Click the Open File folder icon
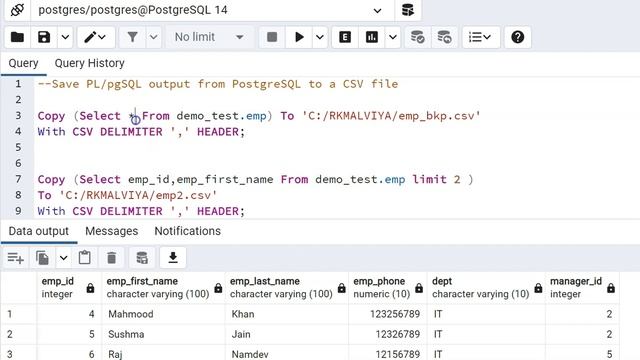The height and width of the screenshot is (360, 640). pos(18,37)
